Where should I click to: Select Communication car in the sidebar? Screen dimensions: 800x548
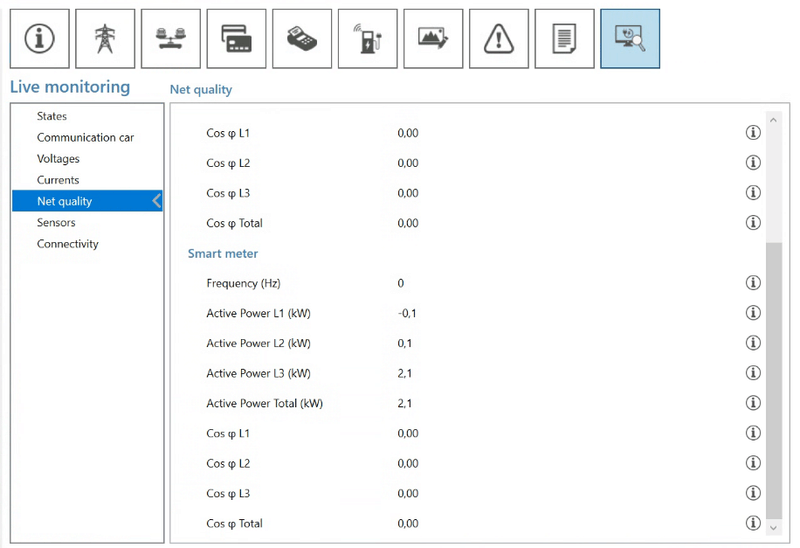(x=87, y=137)
